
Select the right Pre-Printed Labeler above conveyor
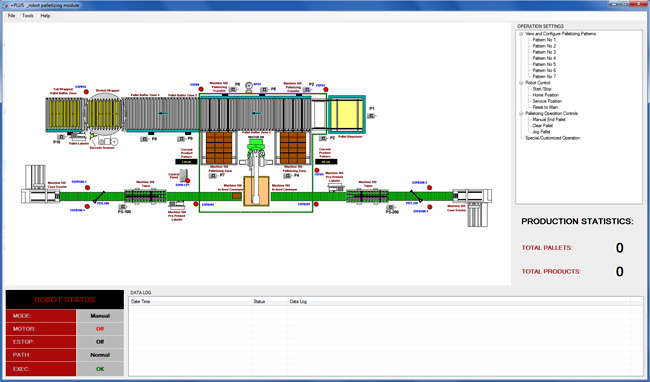[x=336, y=187]
